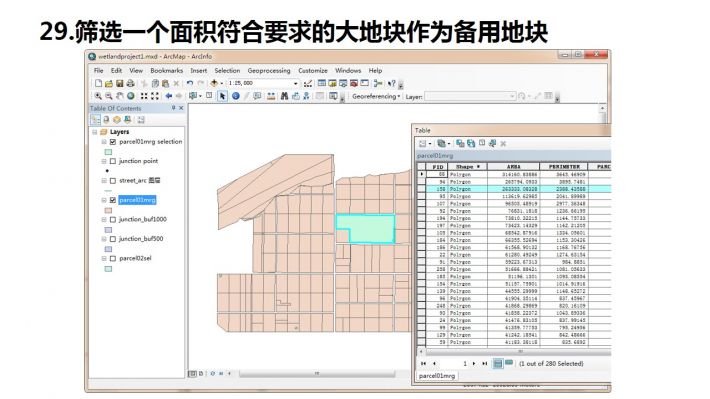Screen dimensions: 710x399
Task: Click the Full Extent globe icon
Action: pyautogui.click(x=130, y=96)
